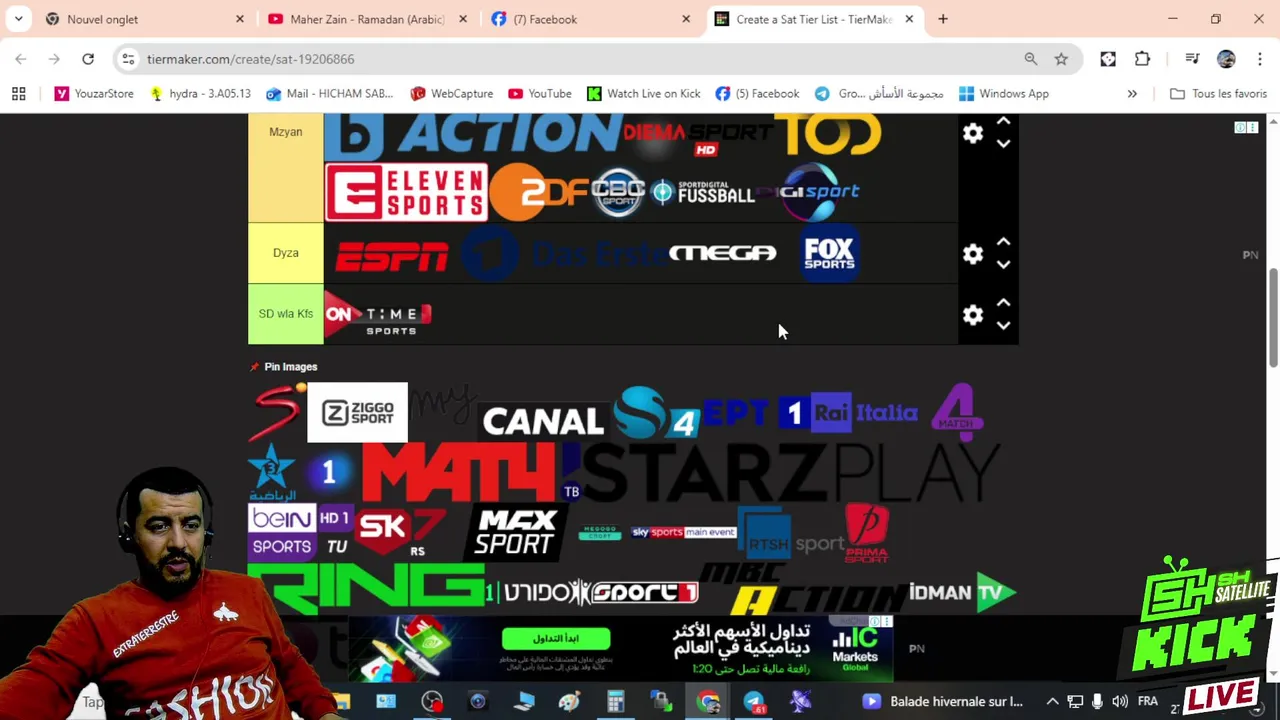Move SD wla Kfs row down
The width and height of the screenshot is (1280, 720).
pyautogui.click(x=1003, y=326)
